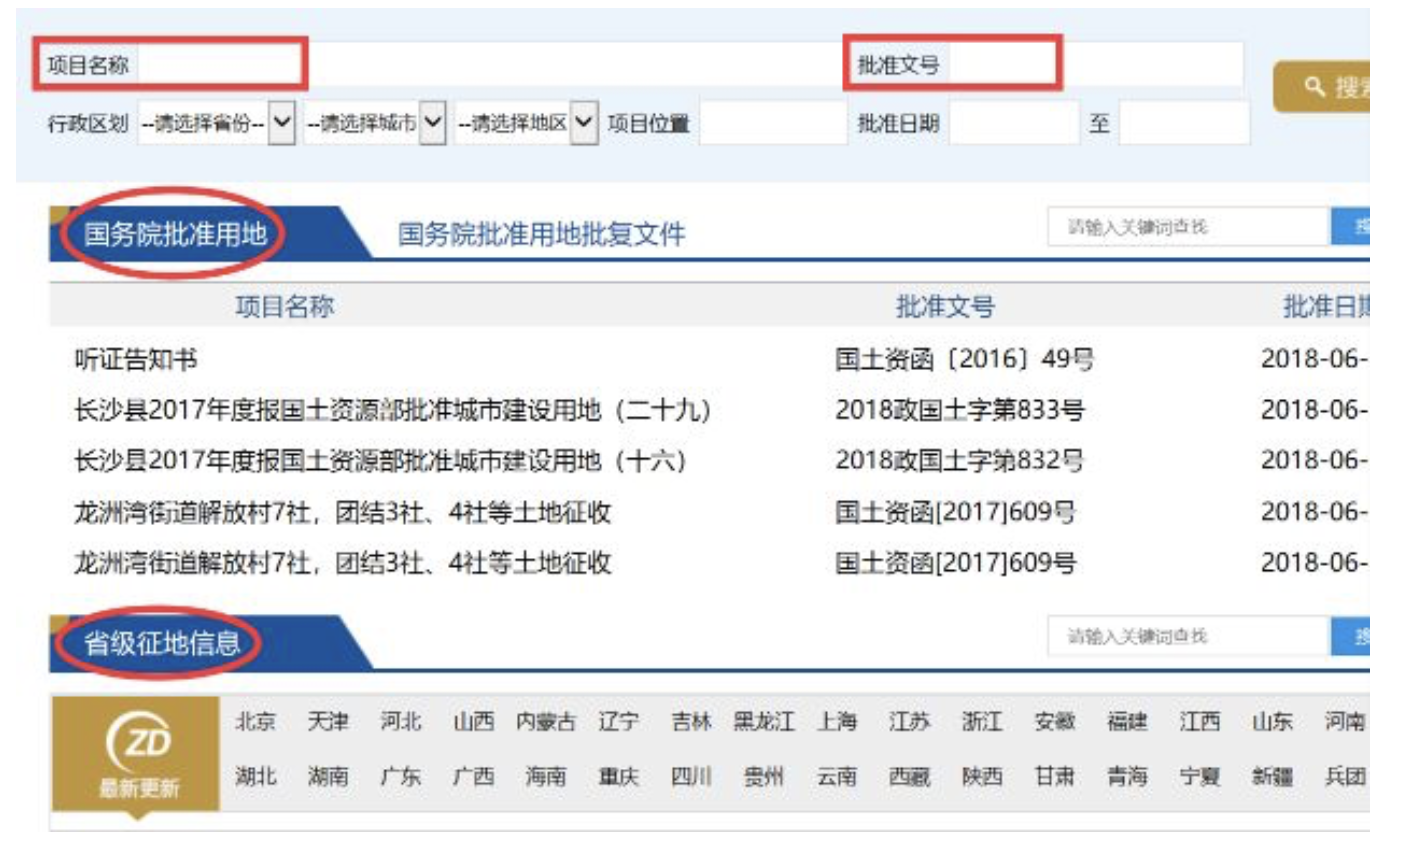
Task: Select 北京 in the province list
Action: (255, 722)
